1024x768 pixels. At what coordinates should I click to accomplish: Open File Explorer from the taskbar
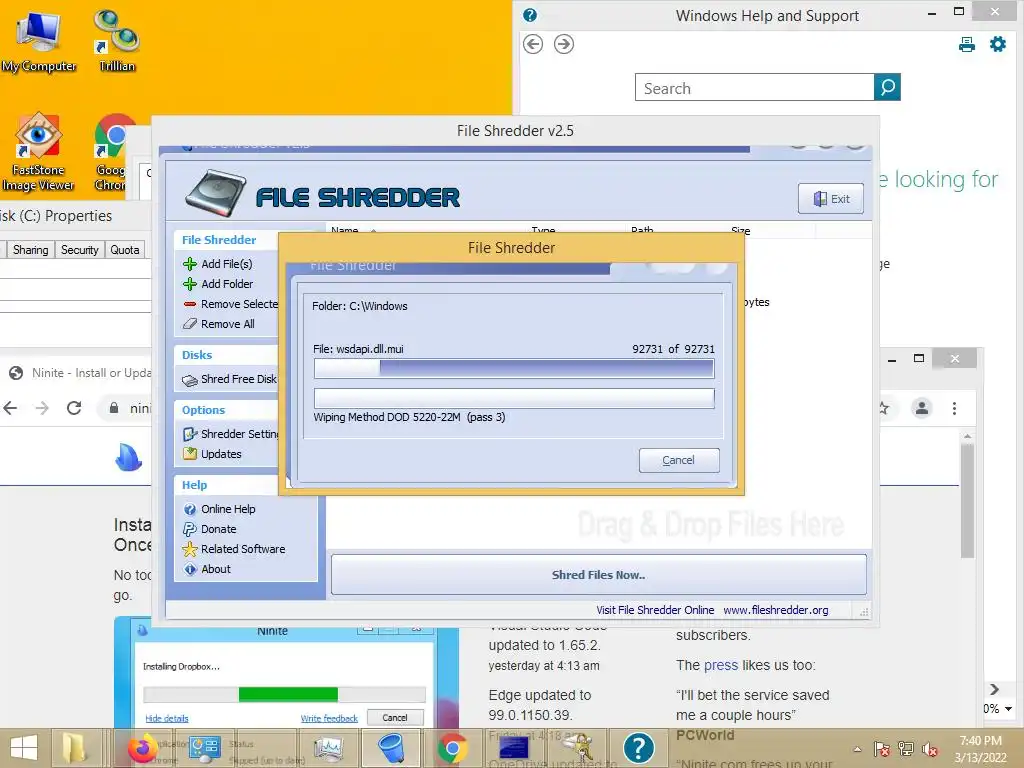point(74,748)
